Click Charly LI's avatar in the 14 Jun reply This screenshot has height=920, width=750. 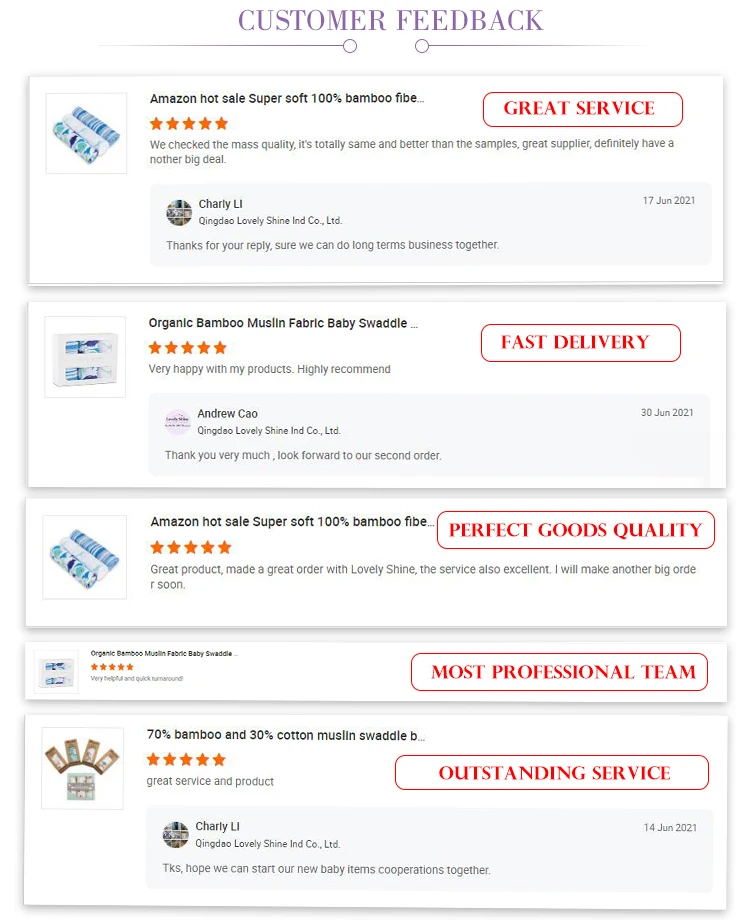pos(175,834)
